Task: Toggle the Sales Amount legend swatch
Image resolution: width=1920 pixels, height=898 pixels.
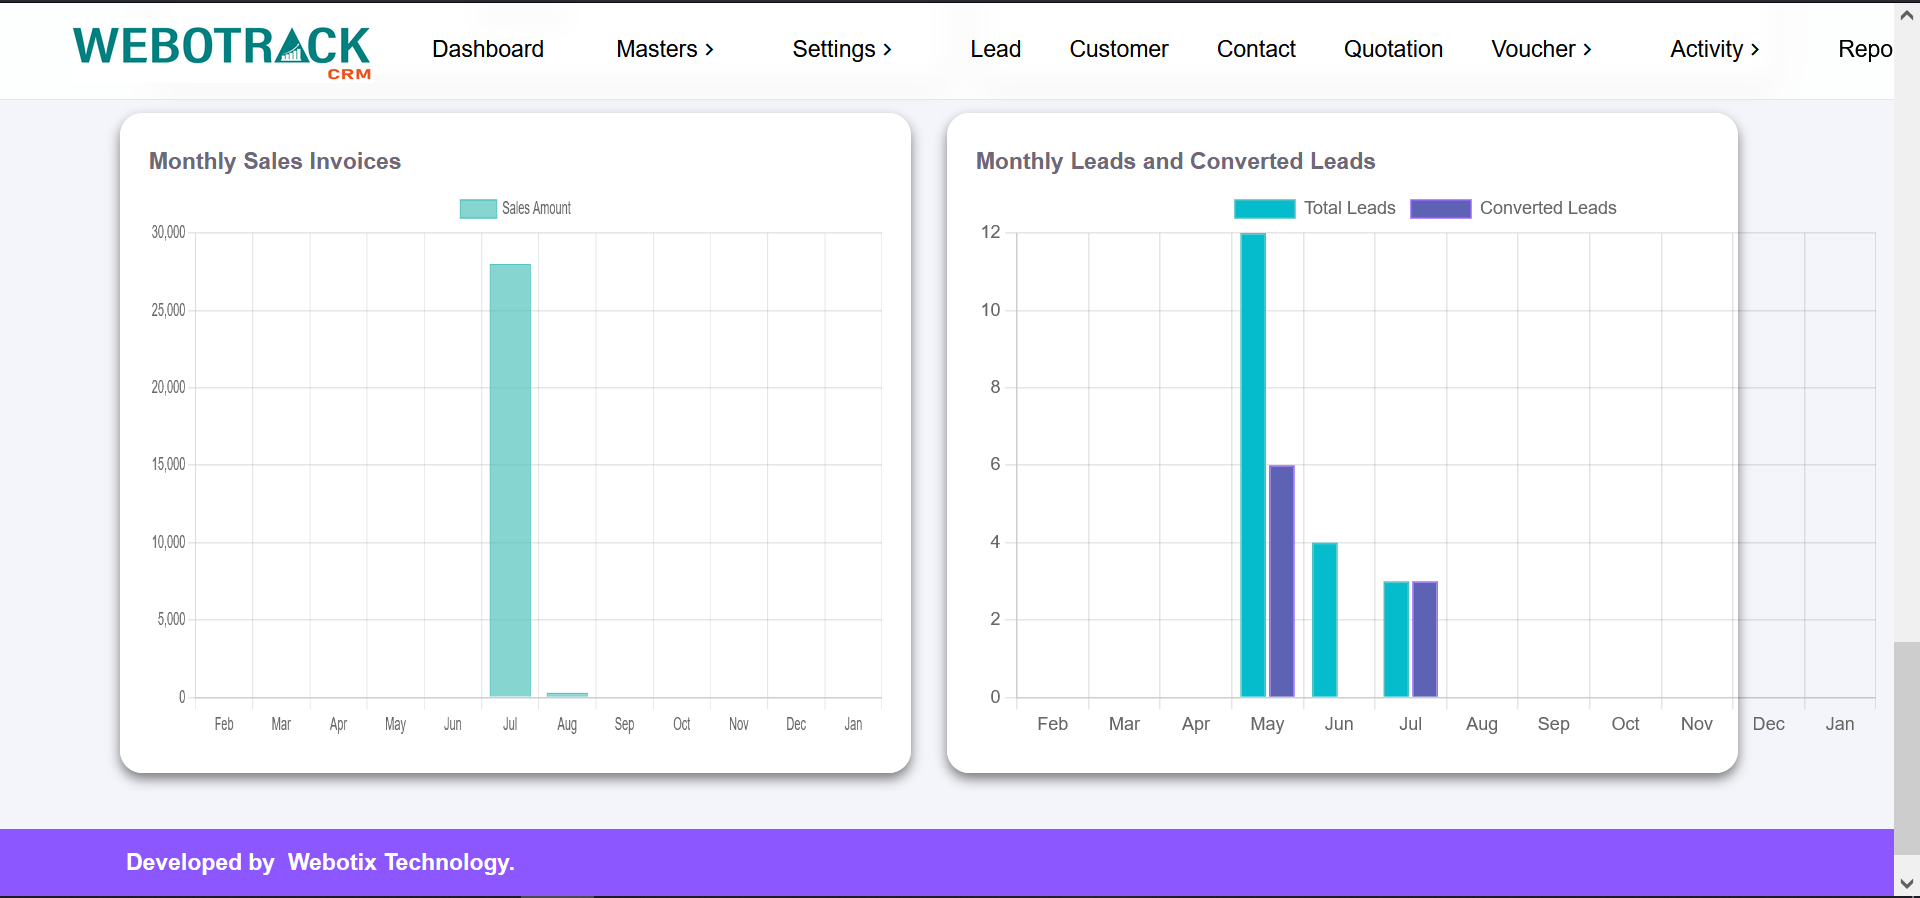Action: 478,208
